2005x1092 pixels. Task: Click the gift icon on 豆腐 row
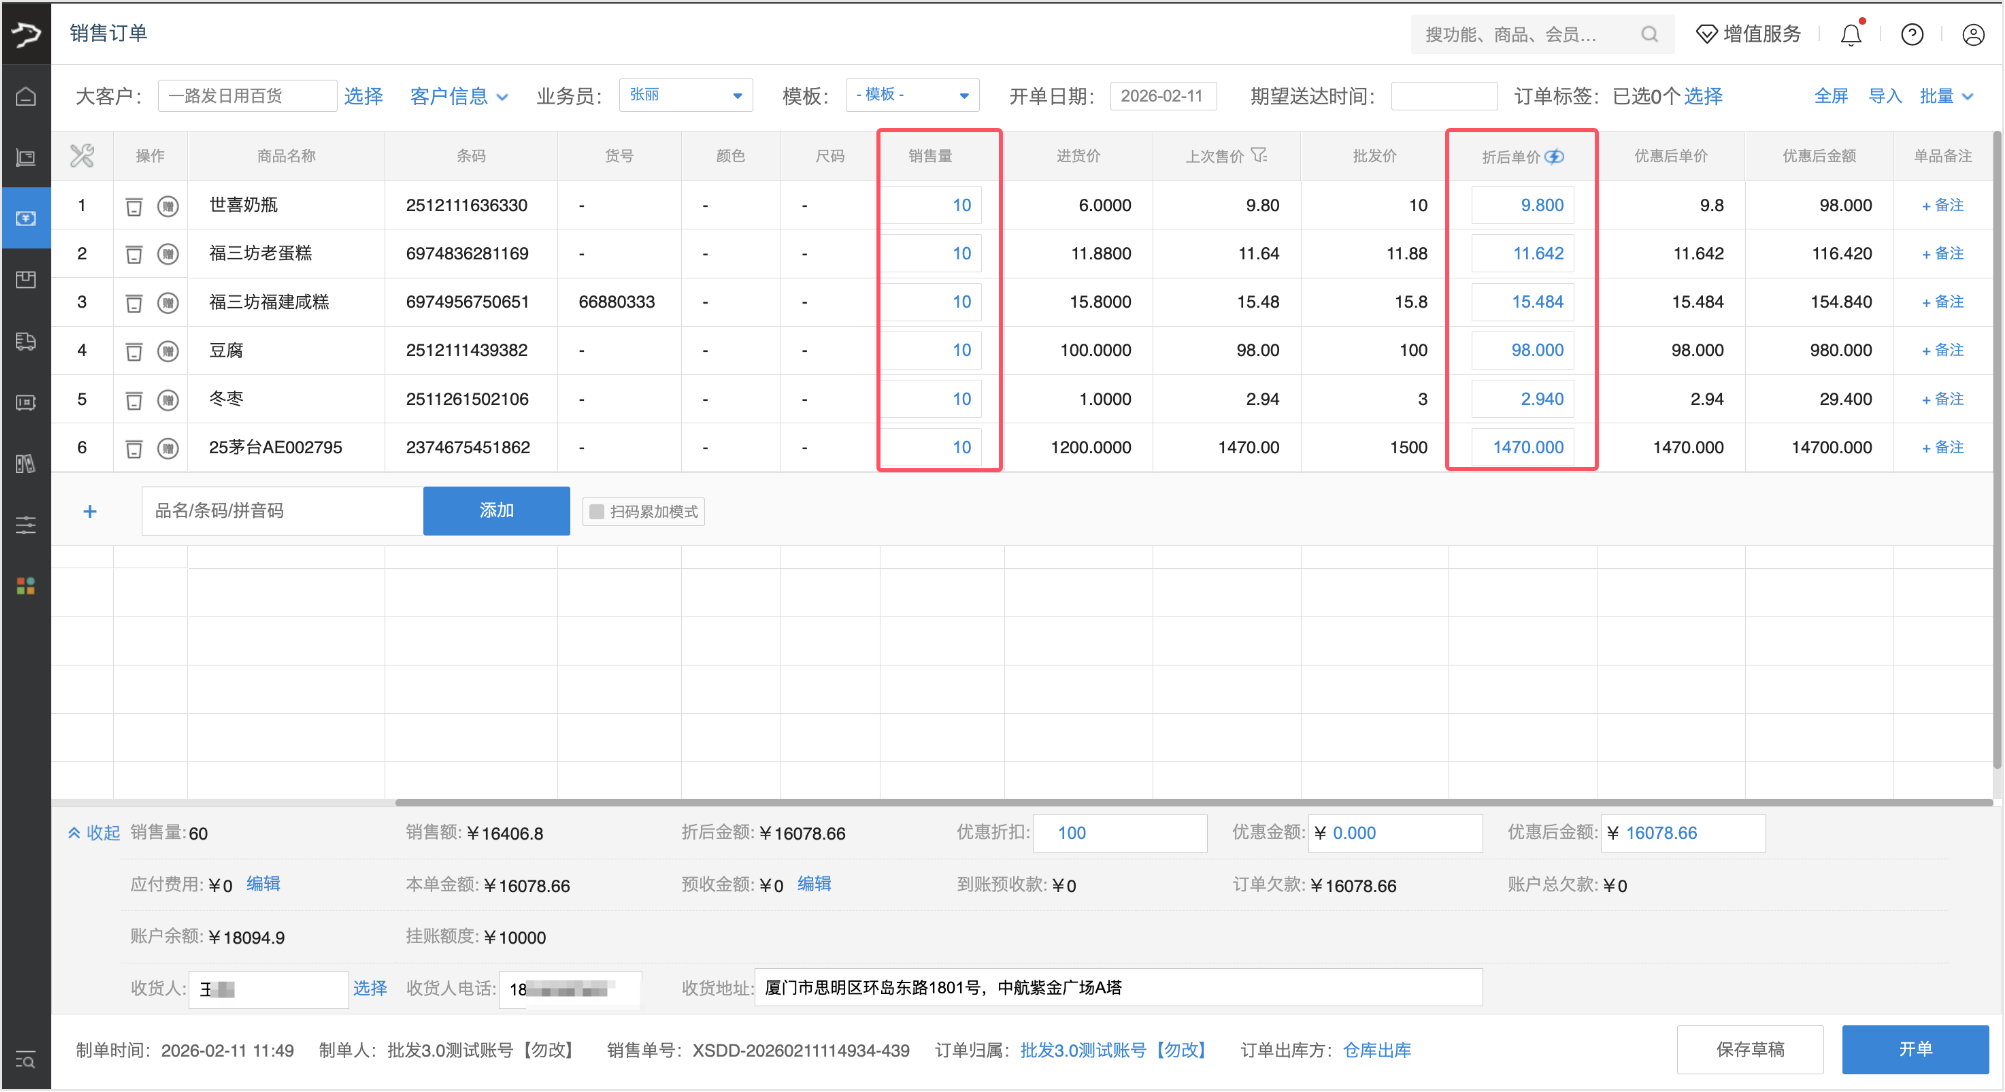(x=168, y=351)
